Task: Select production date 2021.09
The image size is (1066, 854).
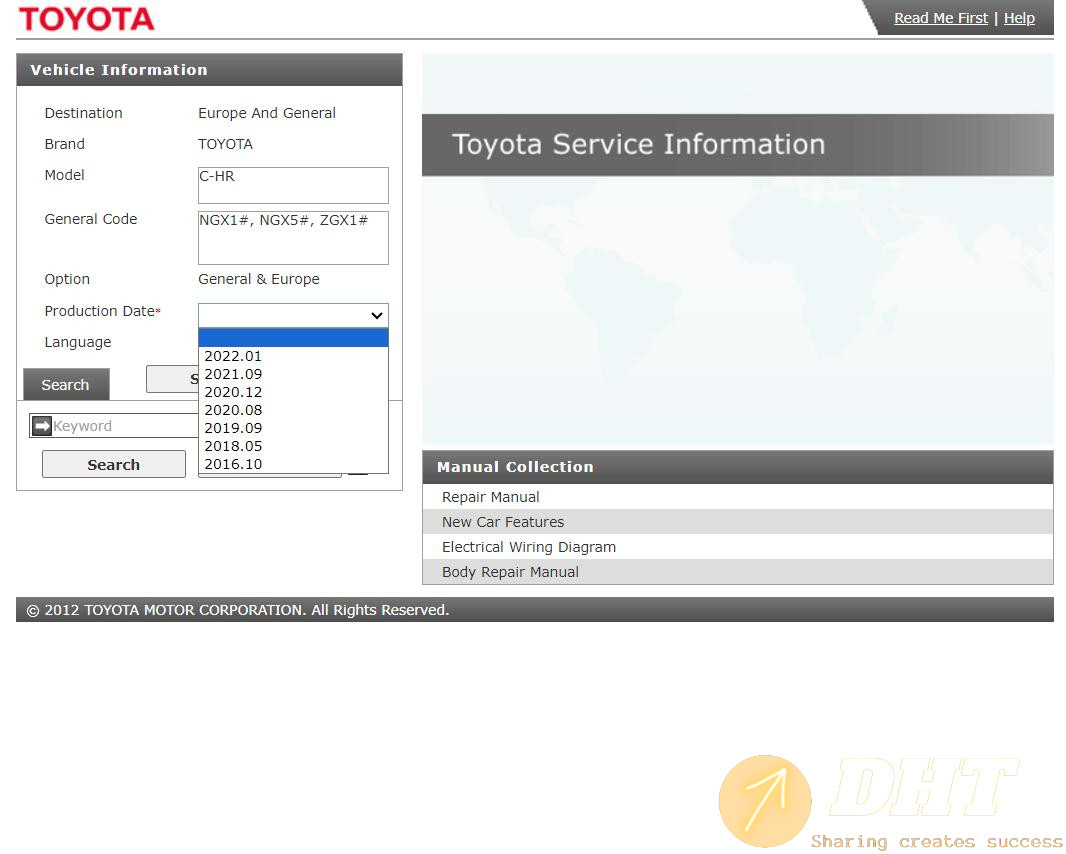Action: [293, 374]
